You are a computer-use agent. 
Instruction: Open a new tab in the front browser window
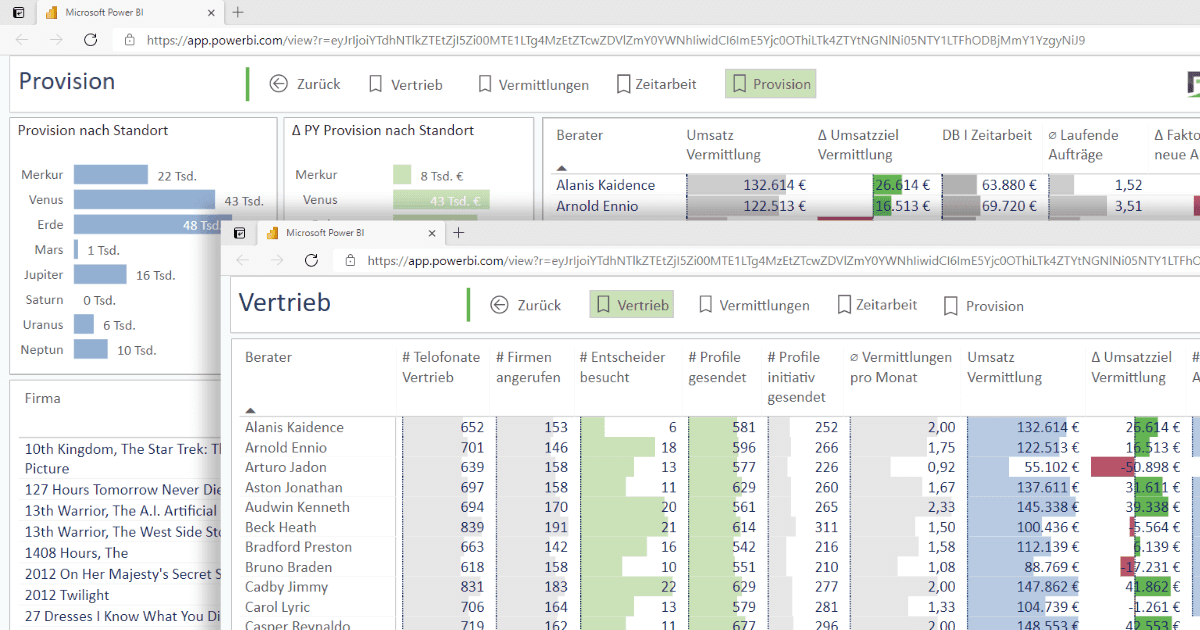[x=459, y=233]
